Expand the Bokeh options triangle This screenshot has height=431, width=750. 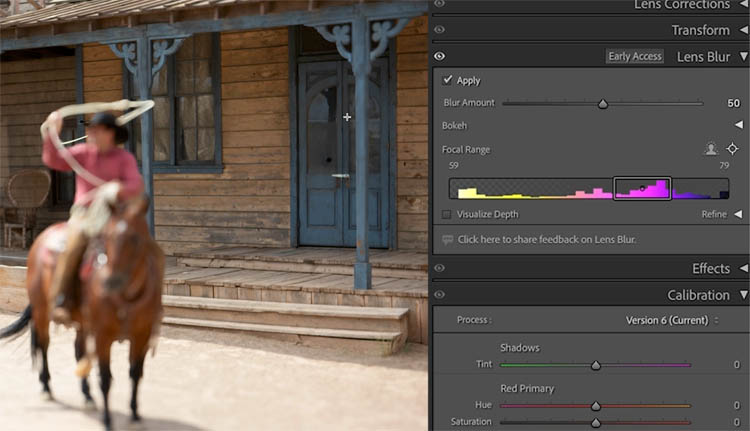(739, 125)
